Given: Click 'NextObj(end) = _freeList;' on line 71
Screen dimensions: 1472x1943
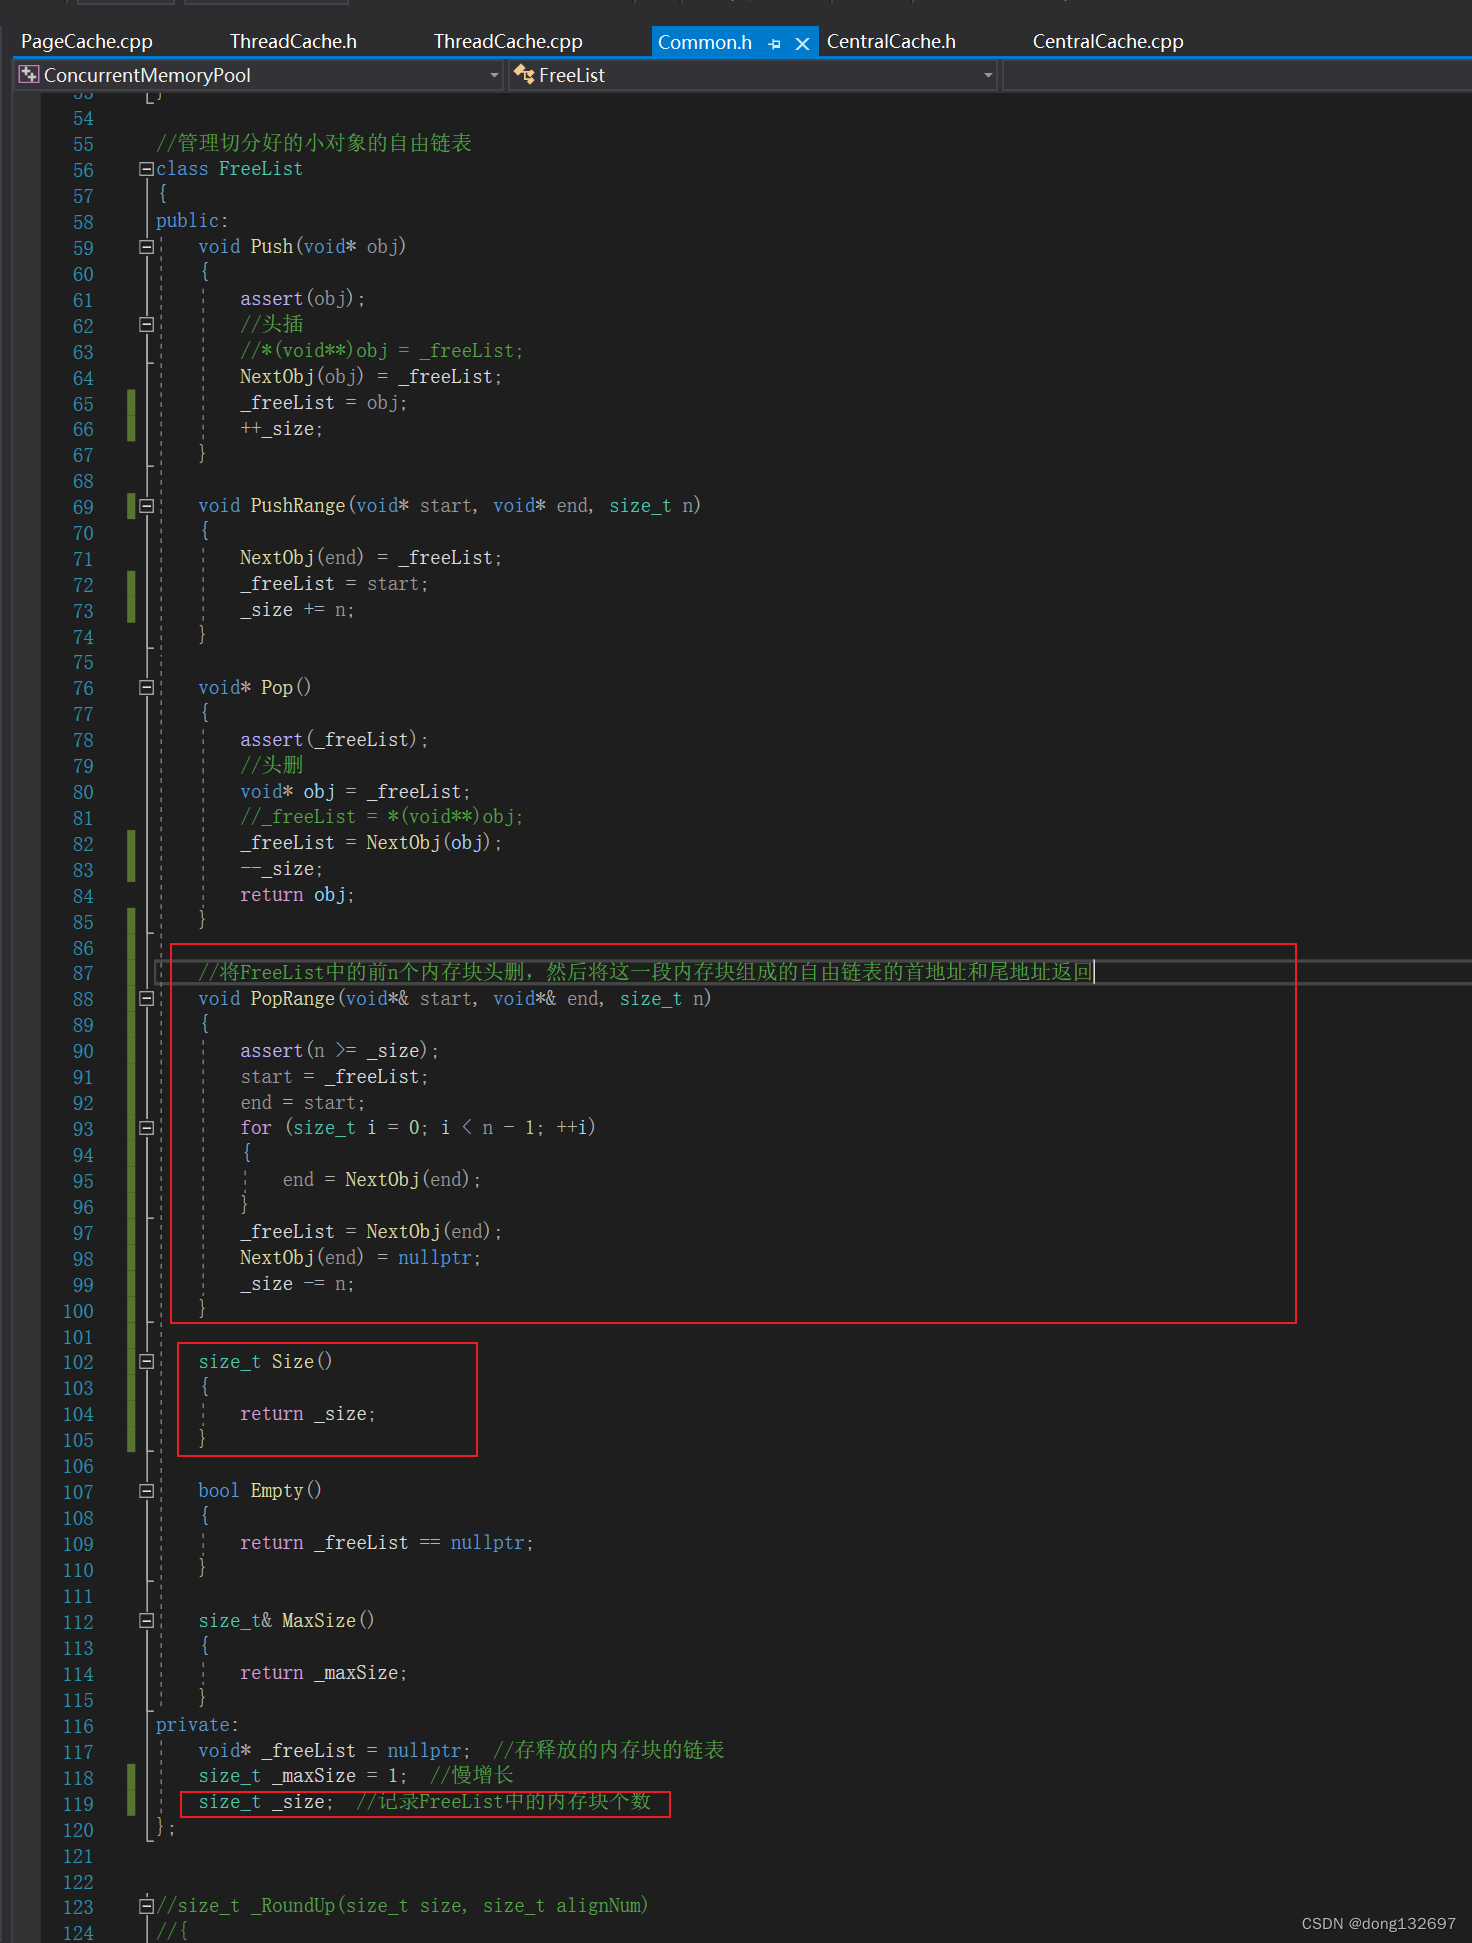Looking at the screenshot, I should pyautogui.click(x=371, y=558).
